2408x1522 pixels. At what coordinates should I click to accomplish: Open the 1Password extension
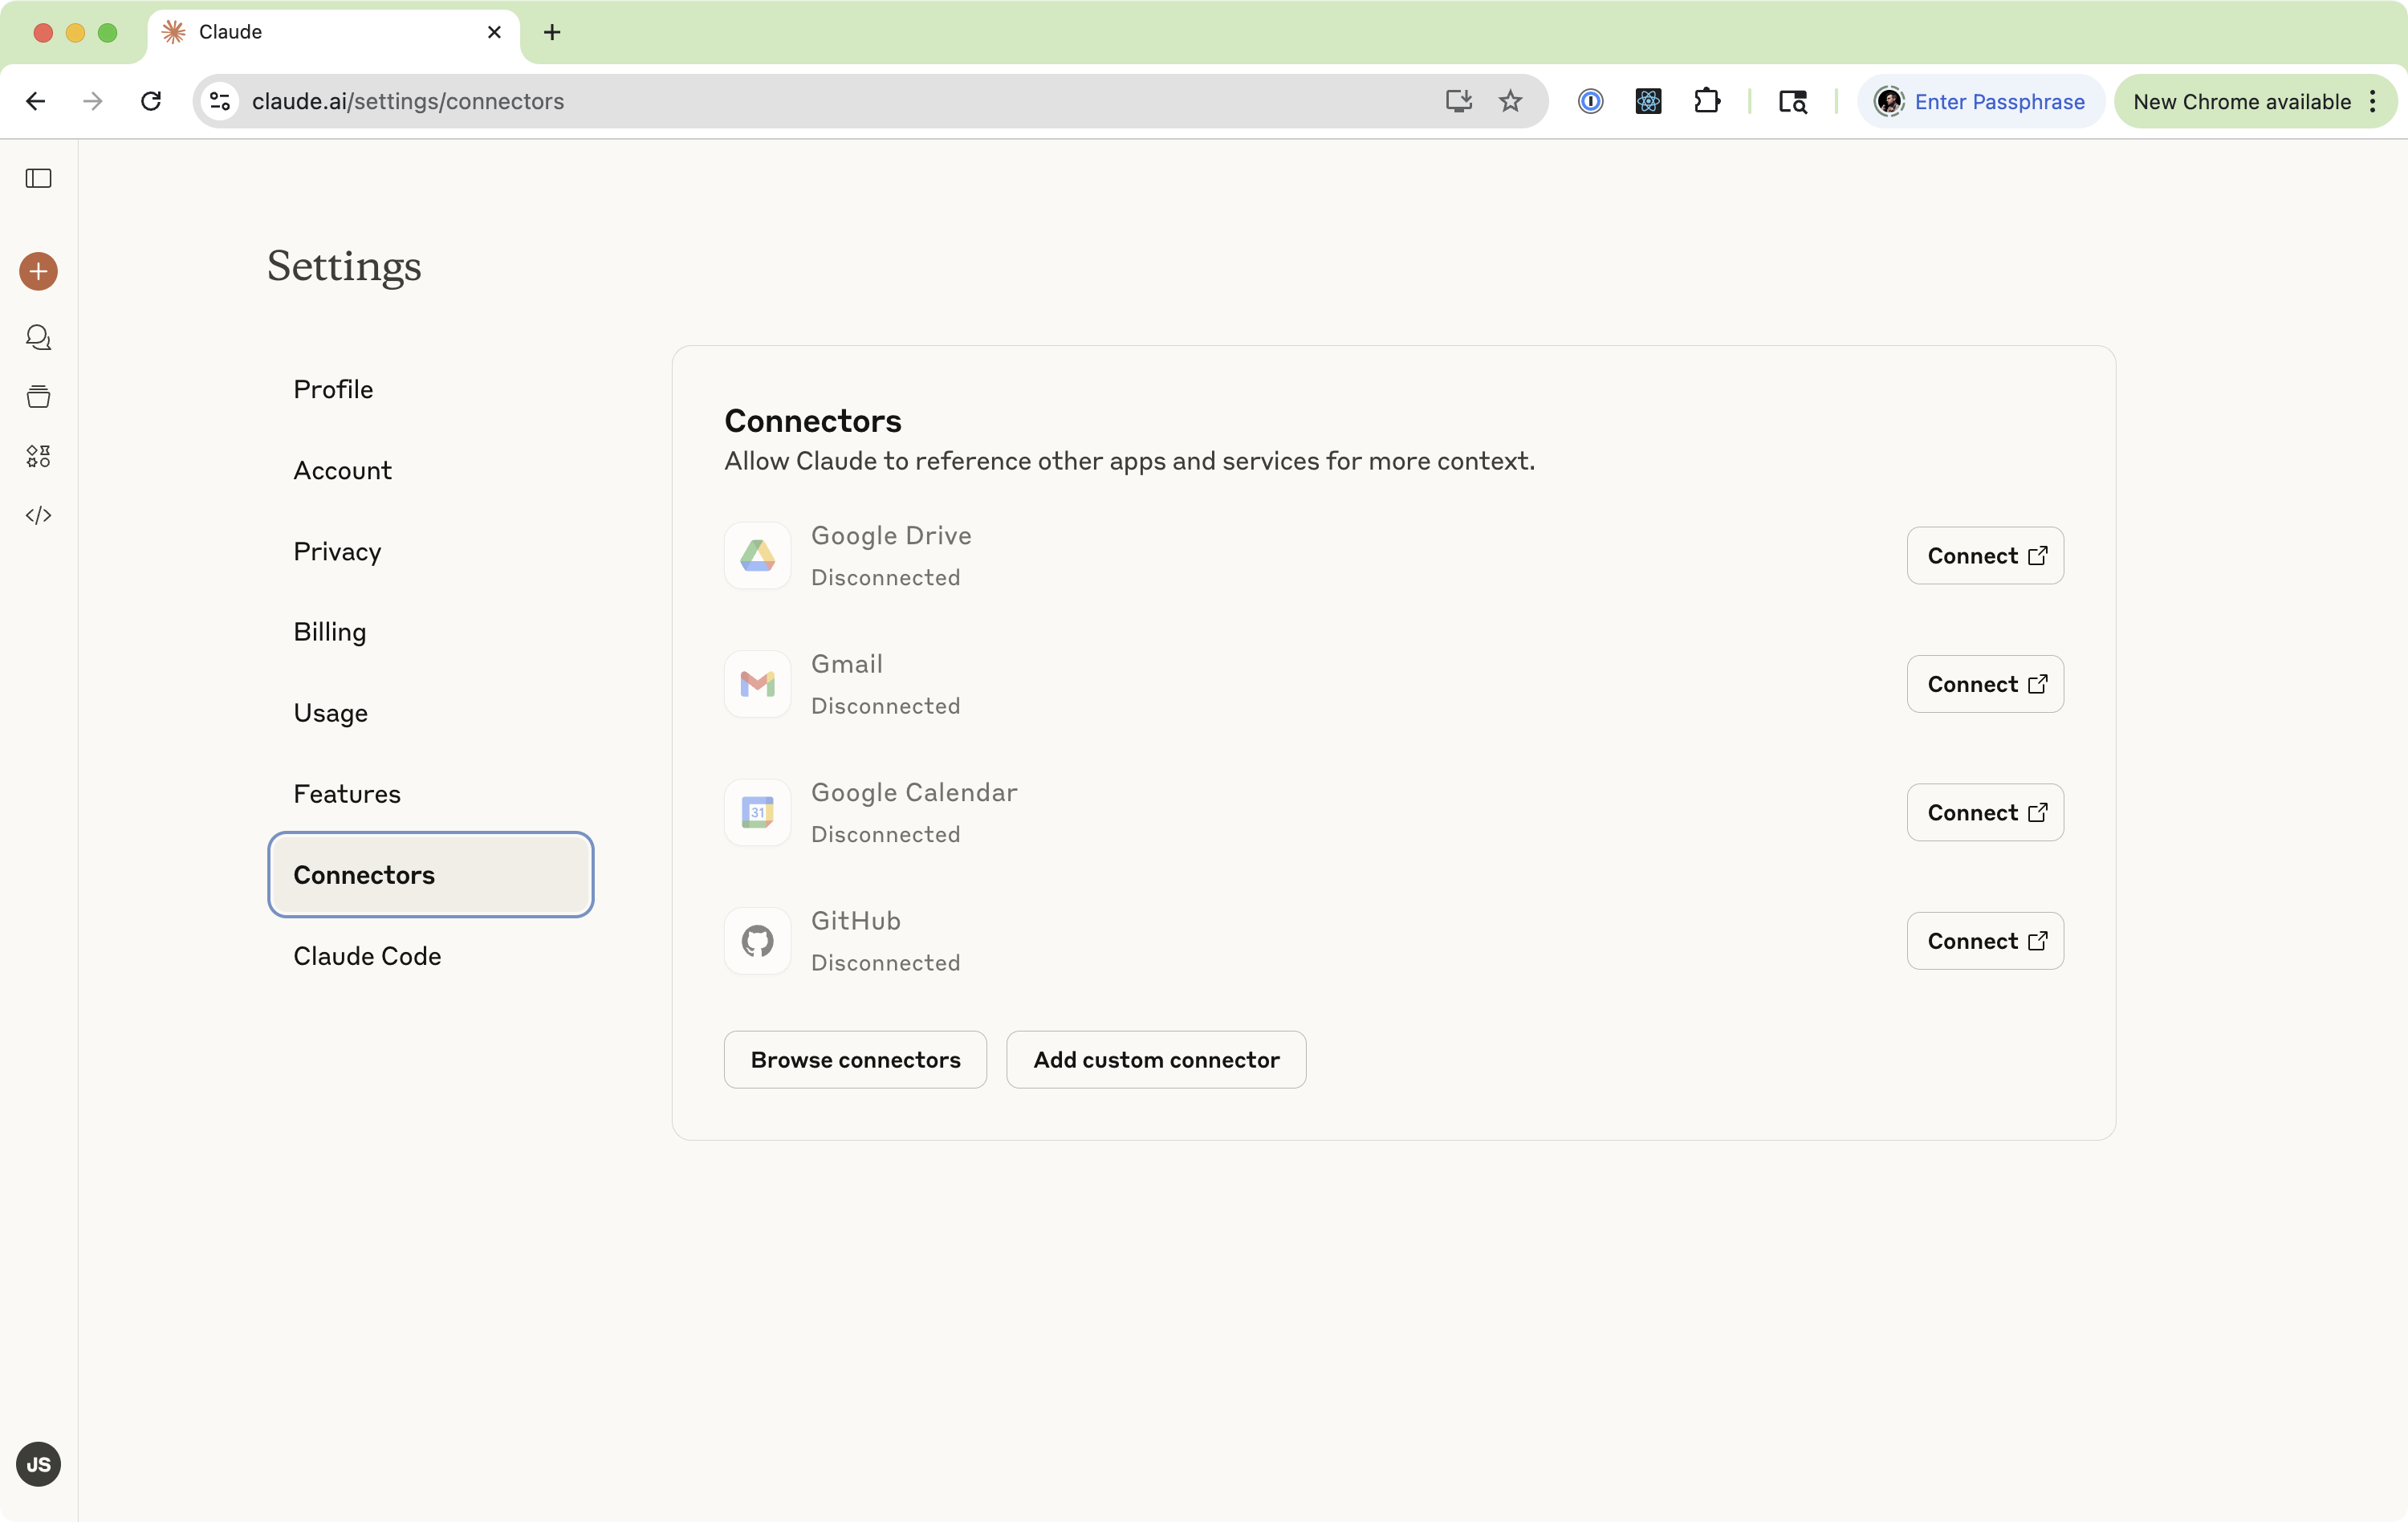pos(1590,101)
